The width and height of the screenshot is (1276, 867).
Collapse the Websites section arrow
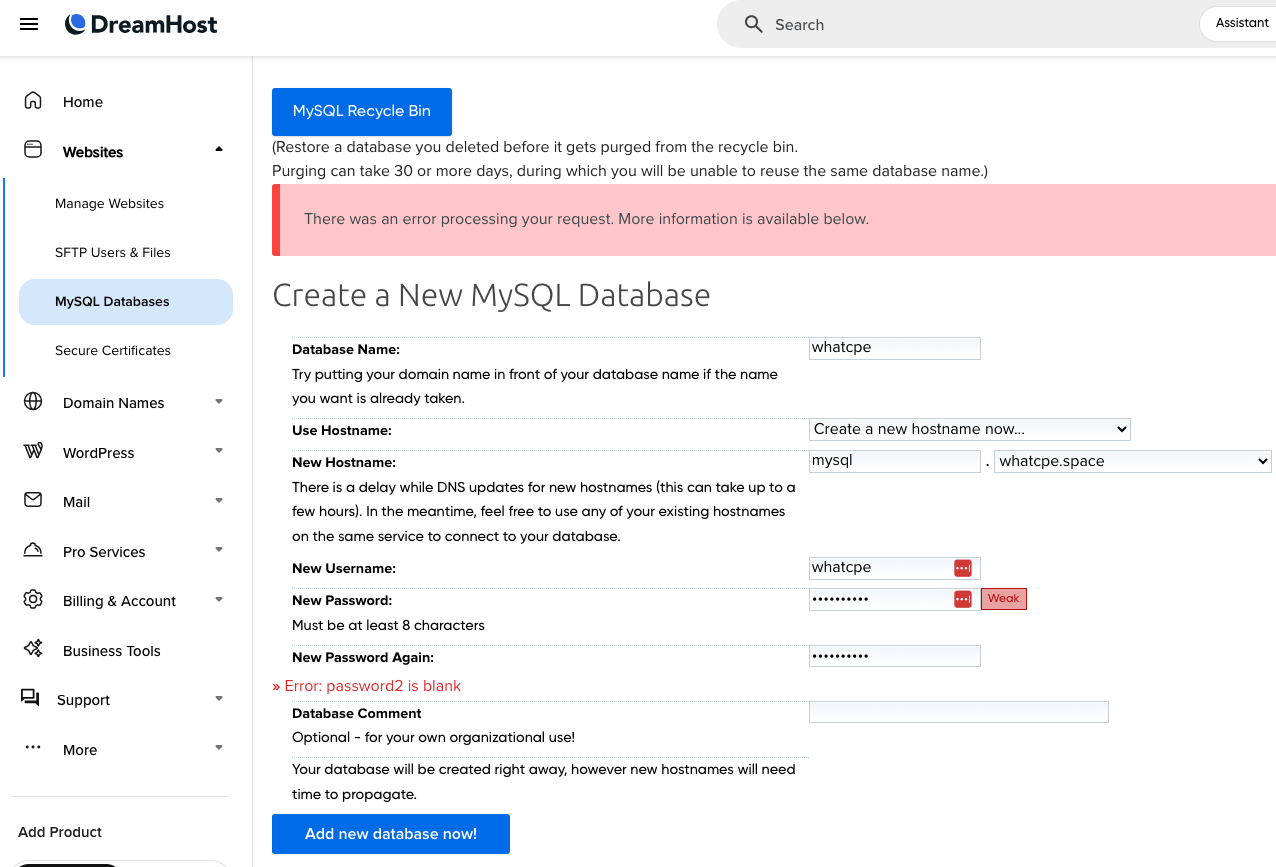click(219, 151)
